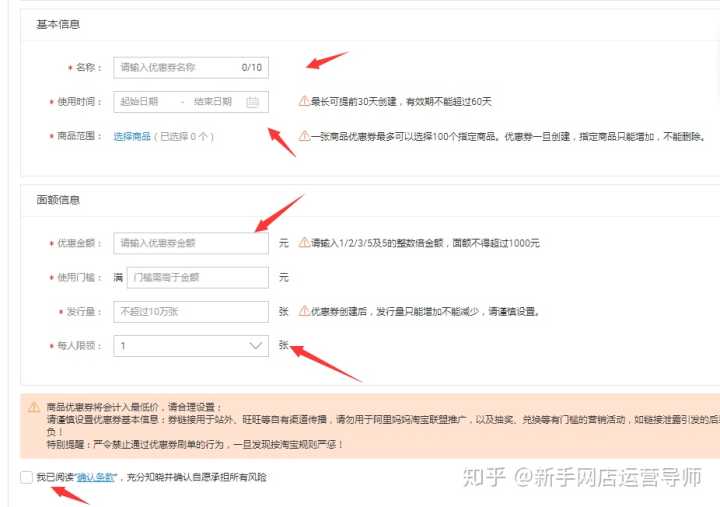The image size is (720, 507).
Task: Click the end date 结束日期 field
Action: [213, 101]
